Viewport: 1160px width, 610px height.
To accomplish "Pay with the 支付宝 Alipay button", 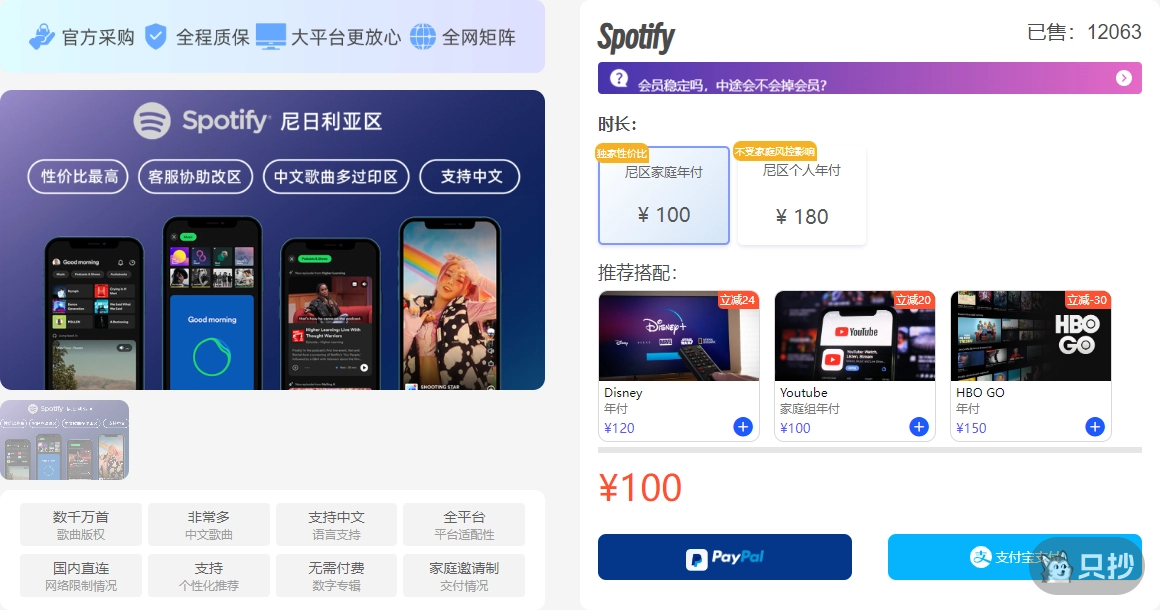I will pyautogui.click(x=1014, y=557).
